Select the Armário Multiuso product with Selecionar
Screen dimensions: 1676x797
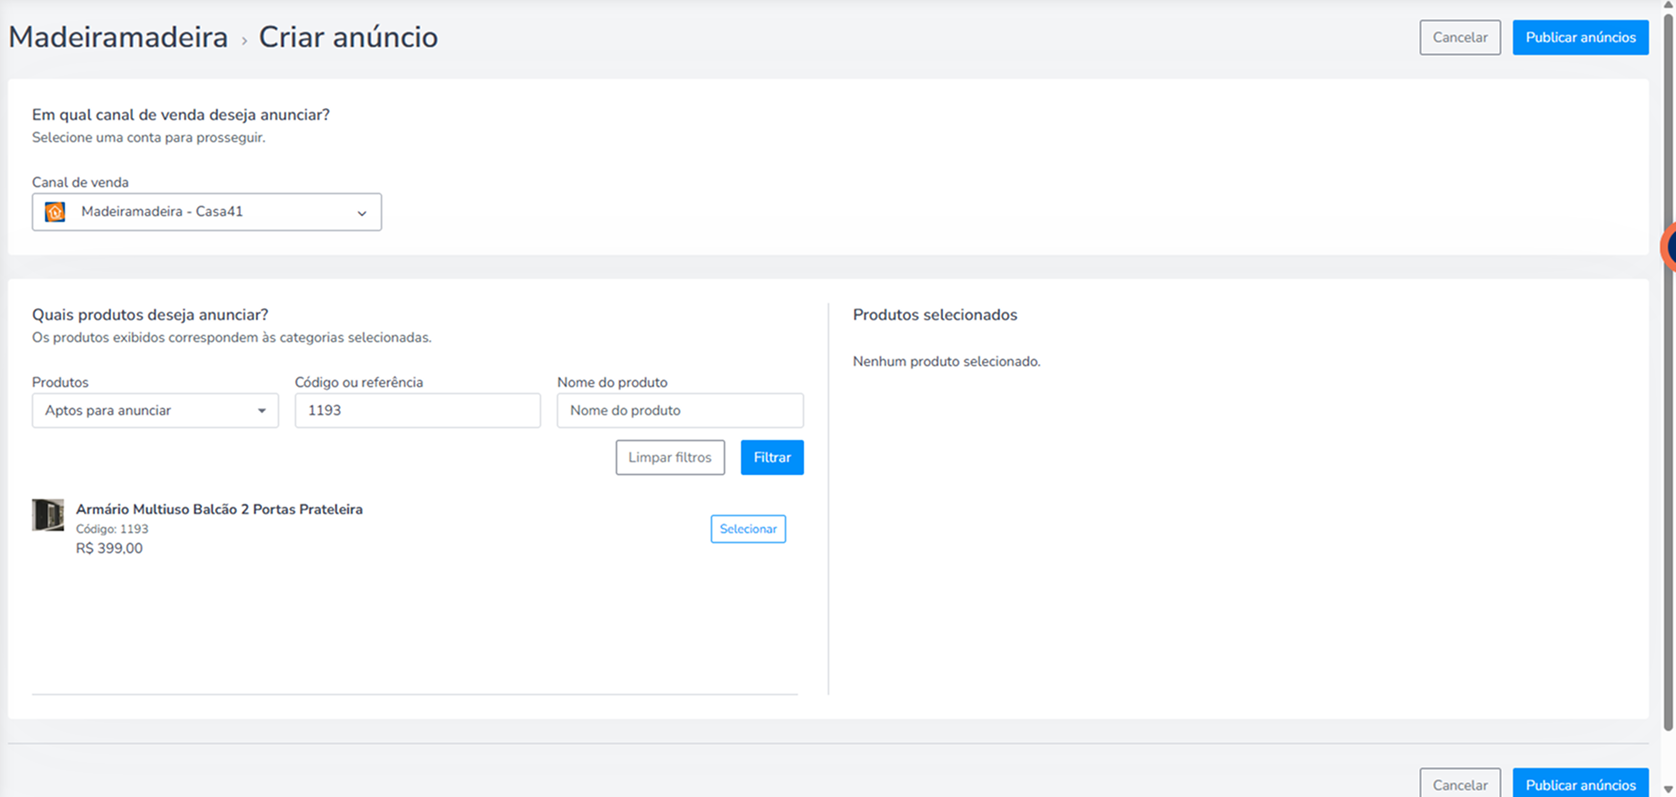coord(748,529)
